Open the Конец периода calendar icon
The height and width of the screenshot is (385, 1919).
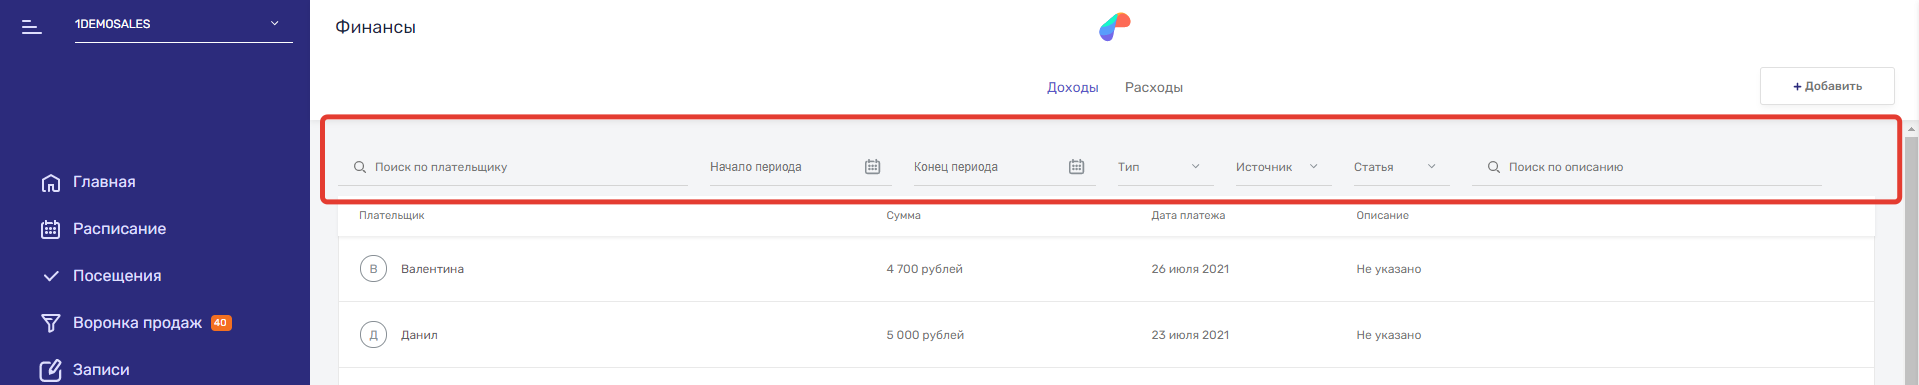point(1076,167)
